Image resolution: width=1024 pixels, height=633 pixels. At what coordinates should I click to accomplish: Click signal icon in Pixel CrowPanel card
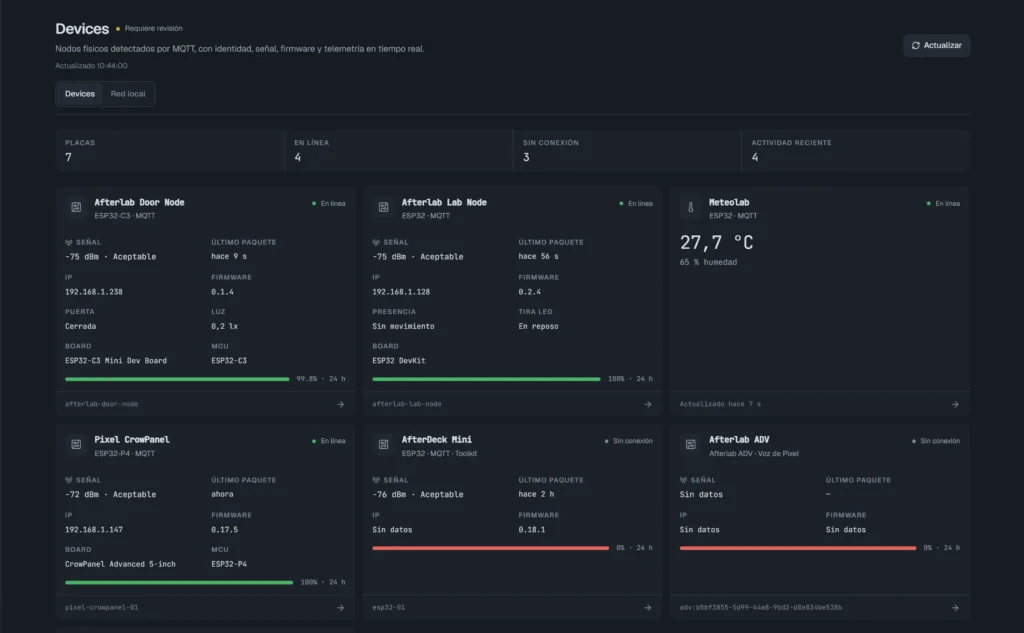tap(69, 480)
